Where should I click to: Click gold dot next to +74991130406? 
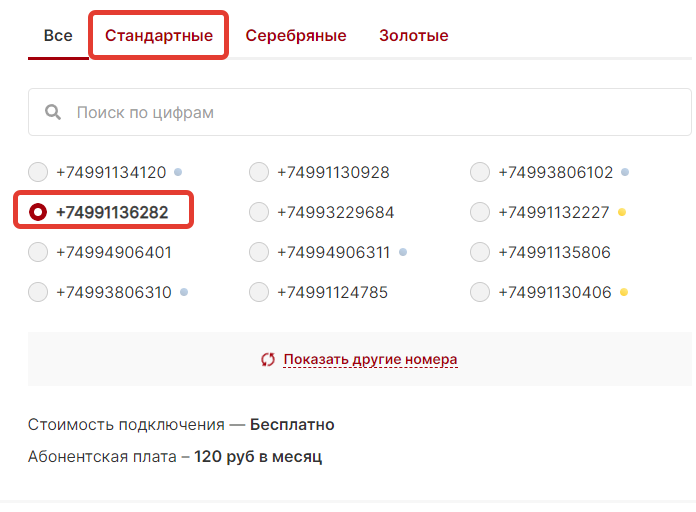(624, 292)
